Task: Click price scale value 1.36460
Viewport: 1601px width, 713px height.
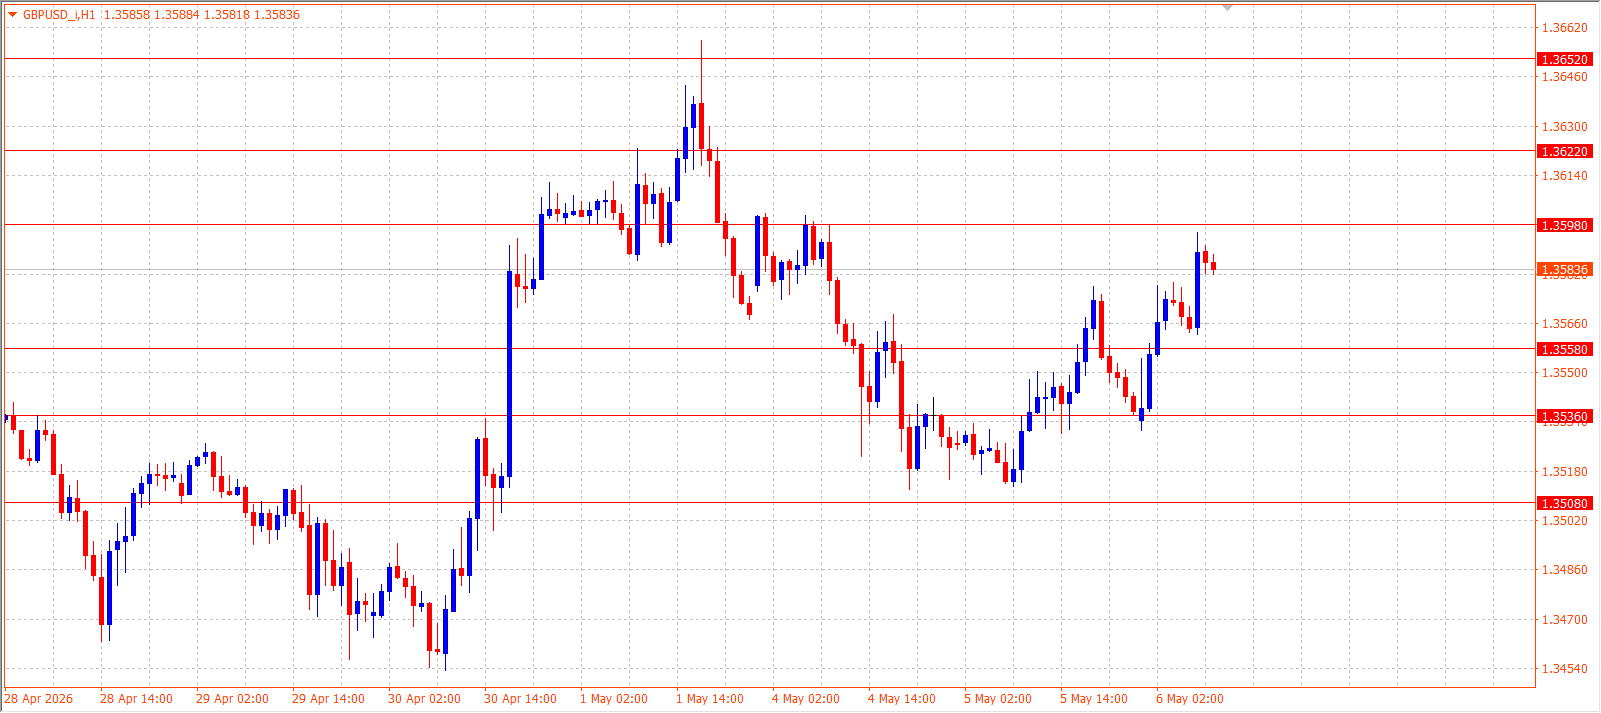Action: (1565, 77)
